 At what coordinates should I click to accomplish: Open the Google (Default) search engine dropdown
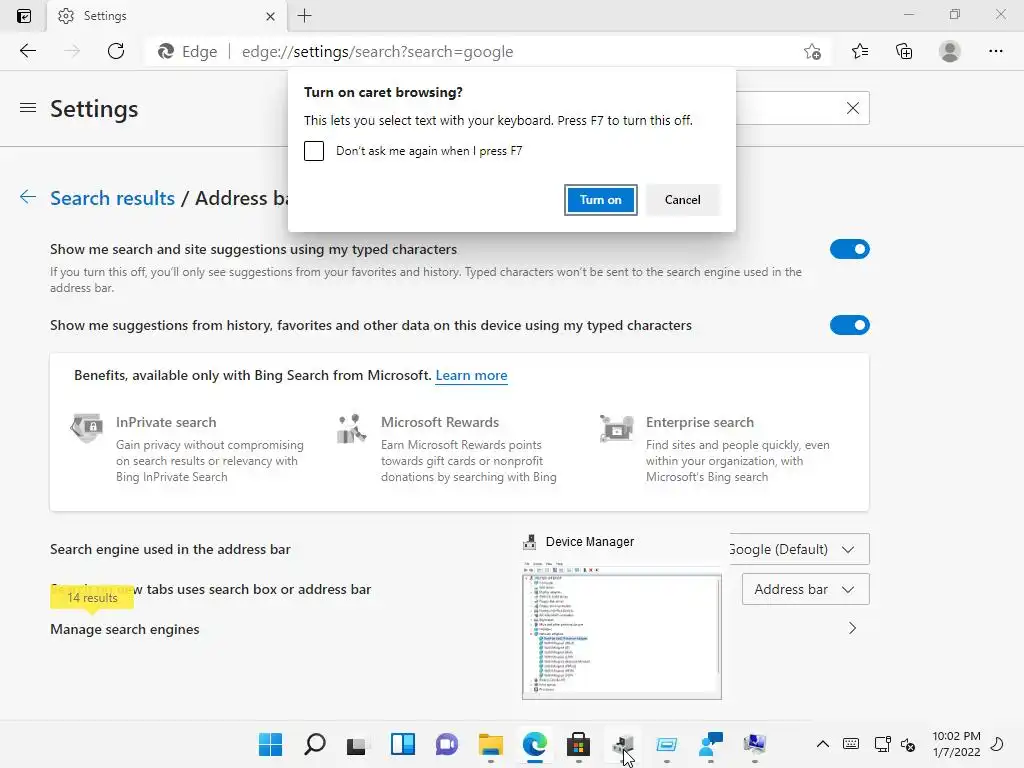[x=799, y=549]
